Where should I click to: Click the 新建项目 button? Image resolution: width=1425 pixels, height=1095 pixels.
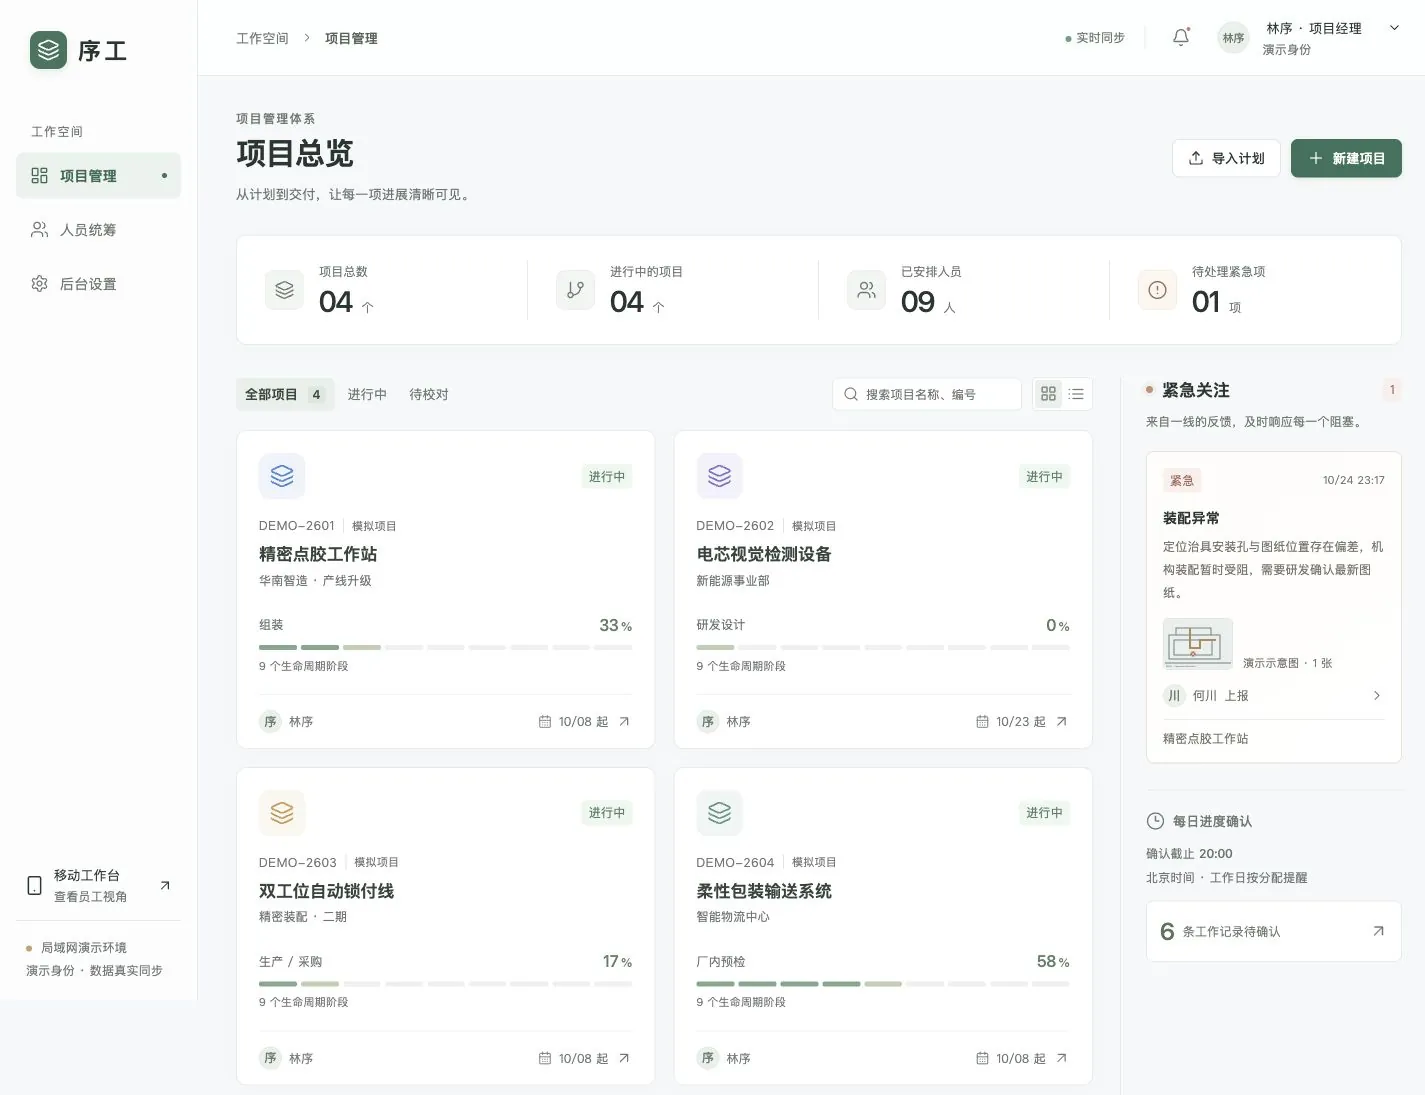click(1346, 158)
